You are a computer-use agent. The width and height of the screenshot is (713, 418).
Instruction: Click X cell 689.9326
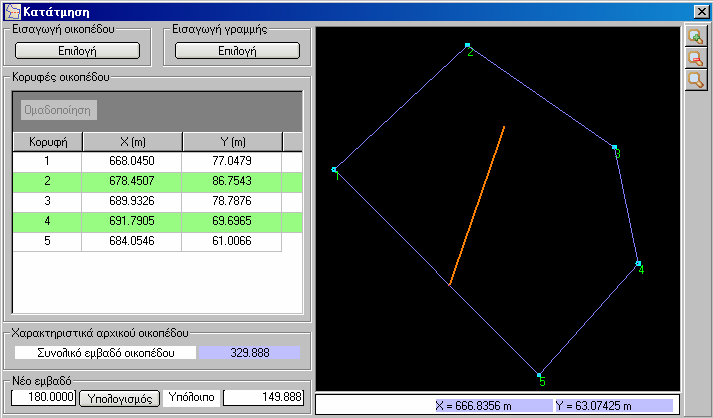[x=132, y=201]
